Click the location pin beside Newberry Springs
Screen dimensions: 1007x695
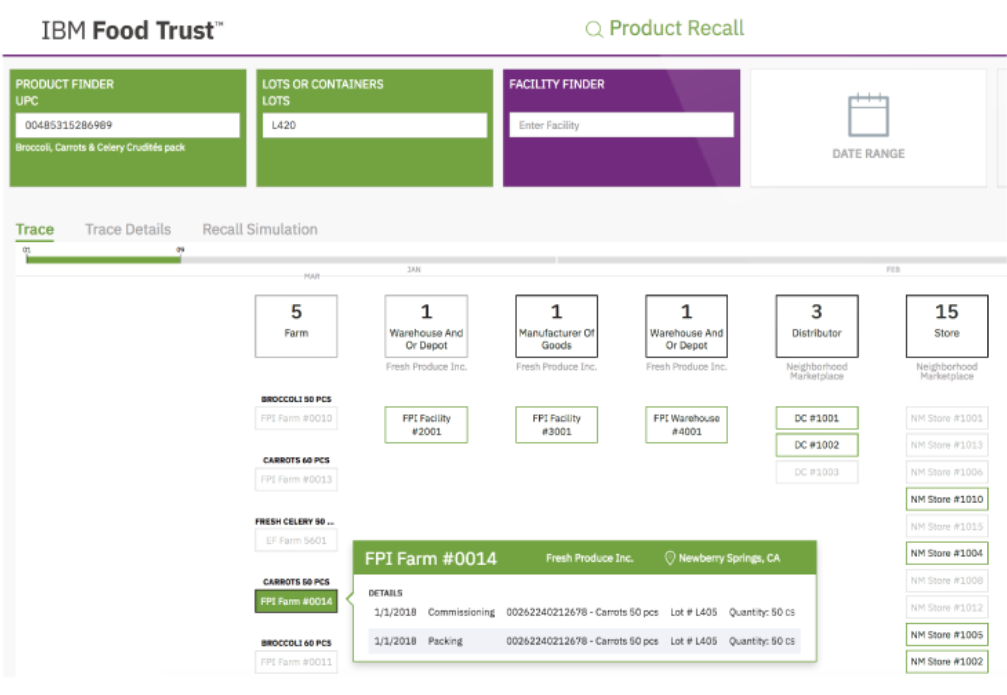670,558
